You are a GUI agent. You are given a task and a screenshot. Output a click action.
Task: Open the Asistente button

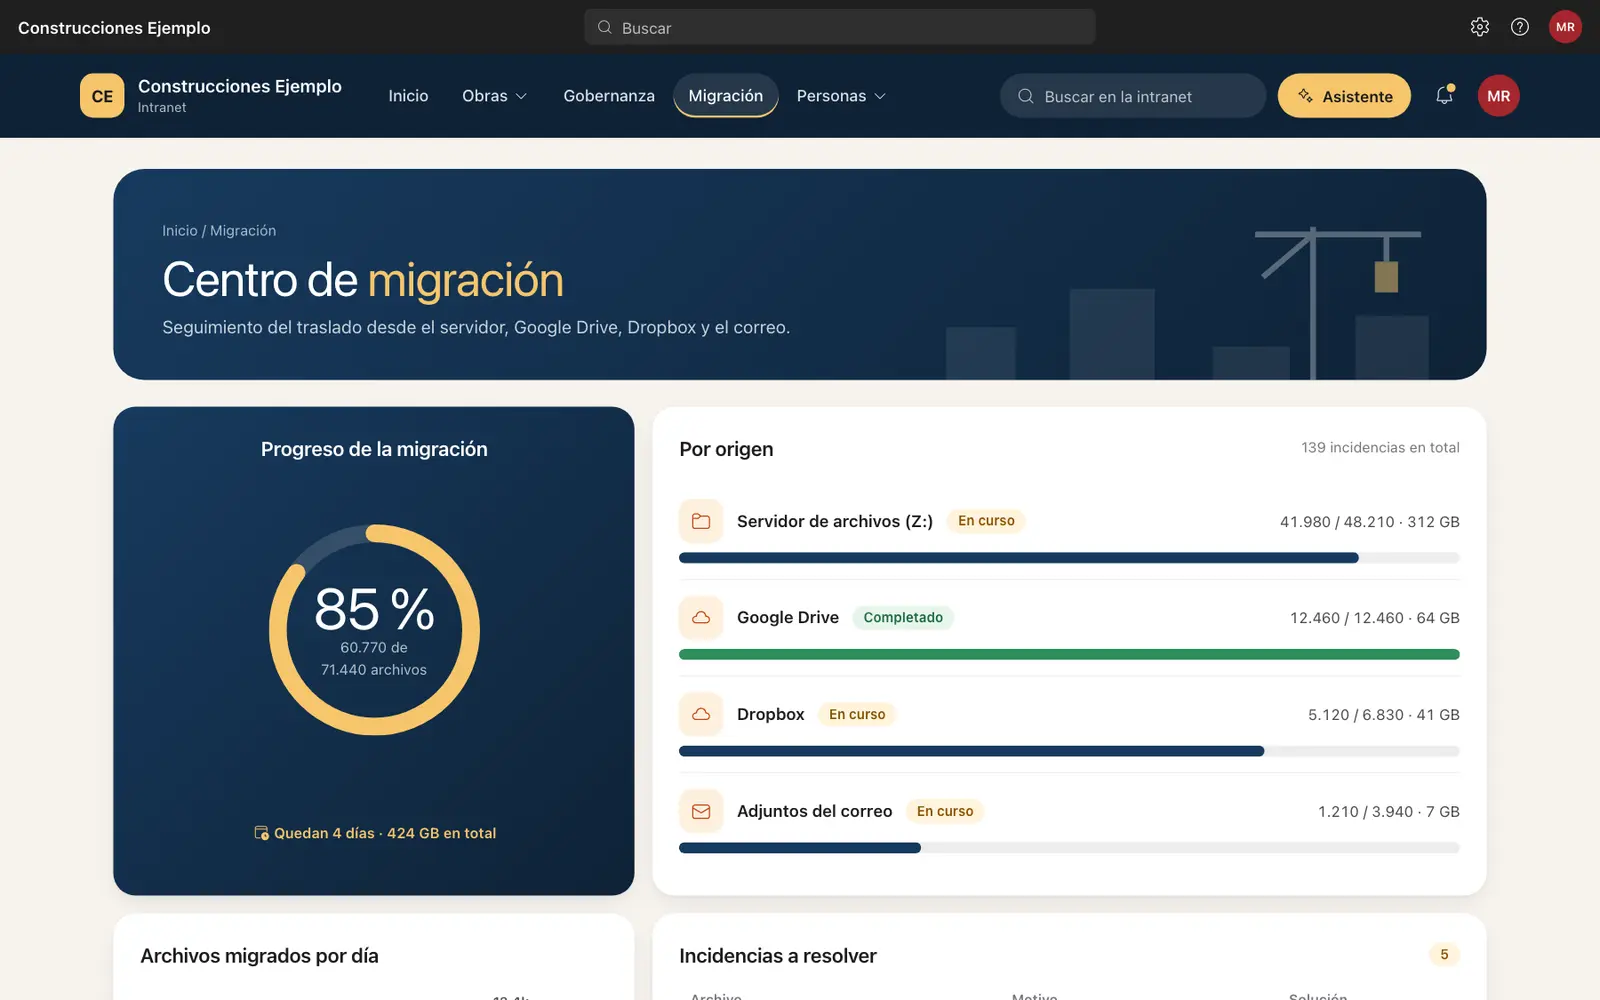click(x=1344, y=96)
